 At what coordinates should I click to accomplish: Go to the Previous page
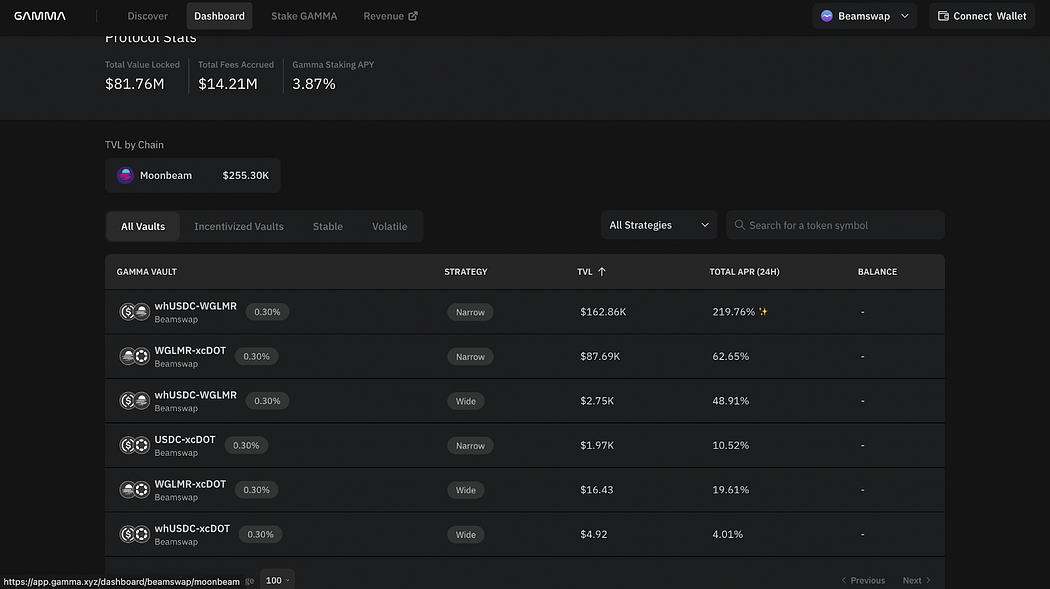click(x=863, y=580)
